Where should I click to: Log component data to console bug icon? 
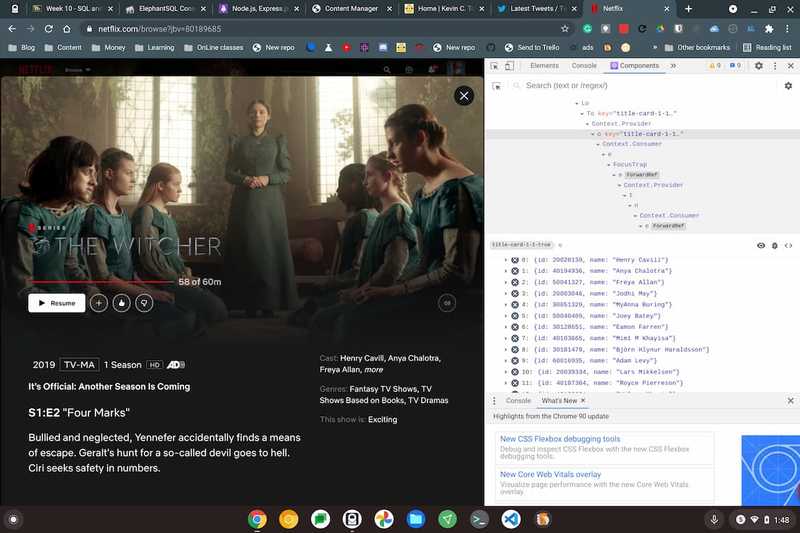click(774, 246)
